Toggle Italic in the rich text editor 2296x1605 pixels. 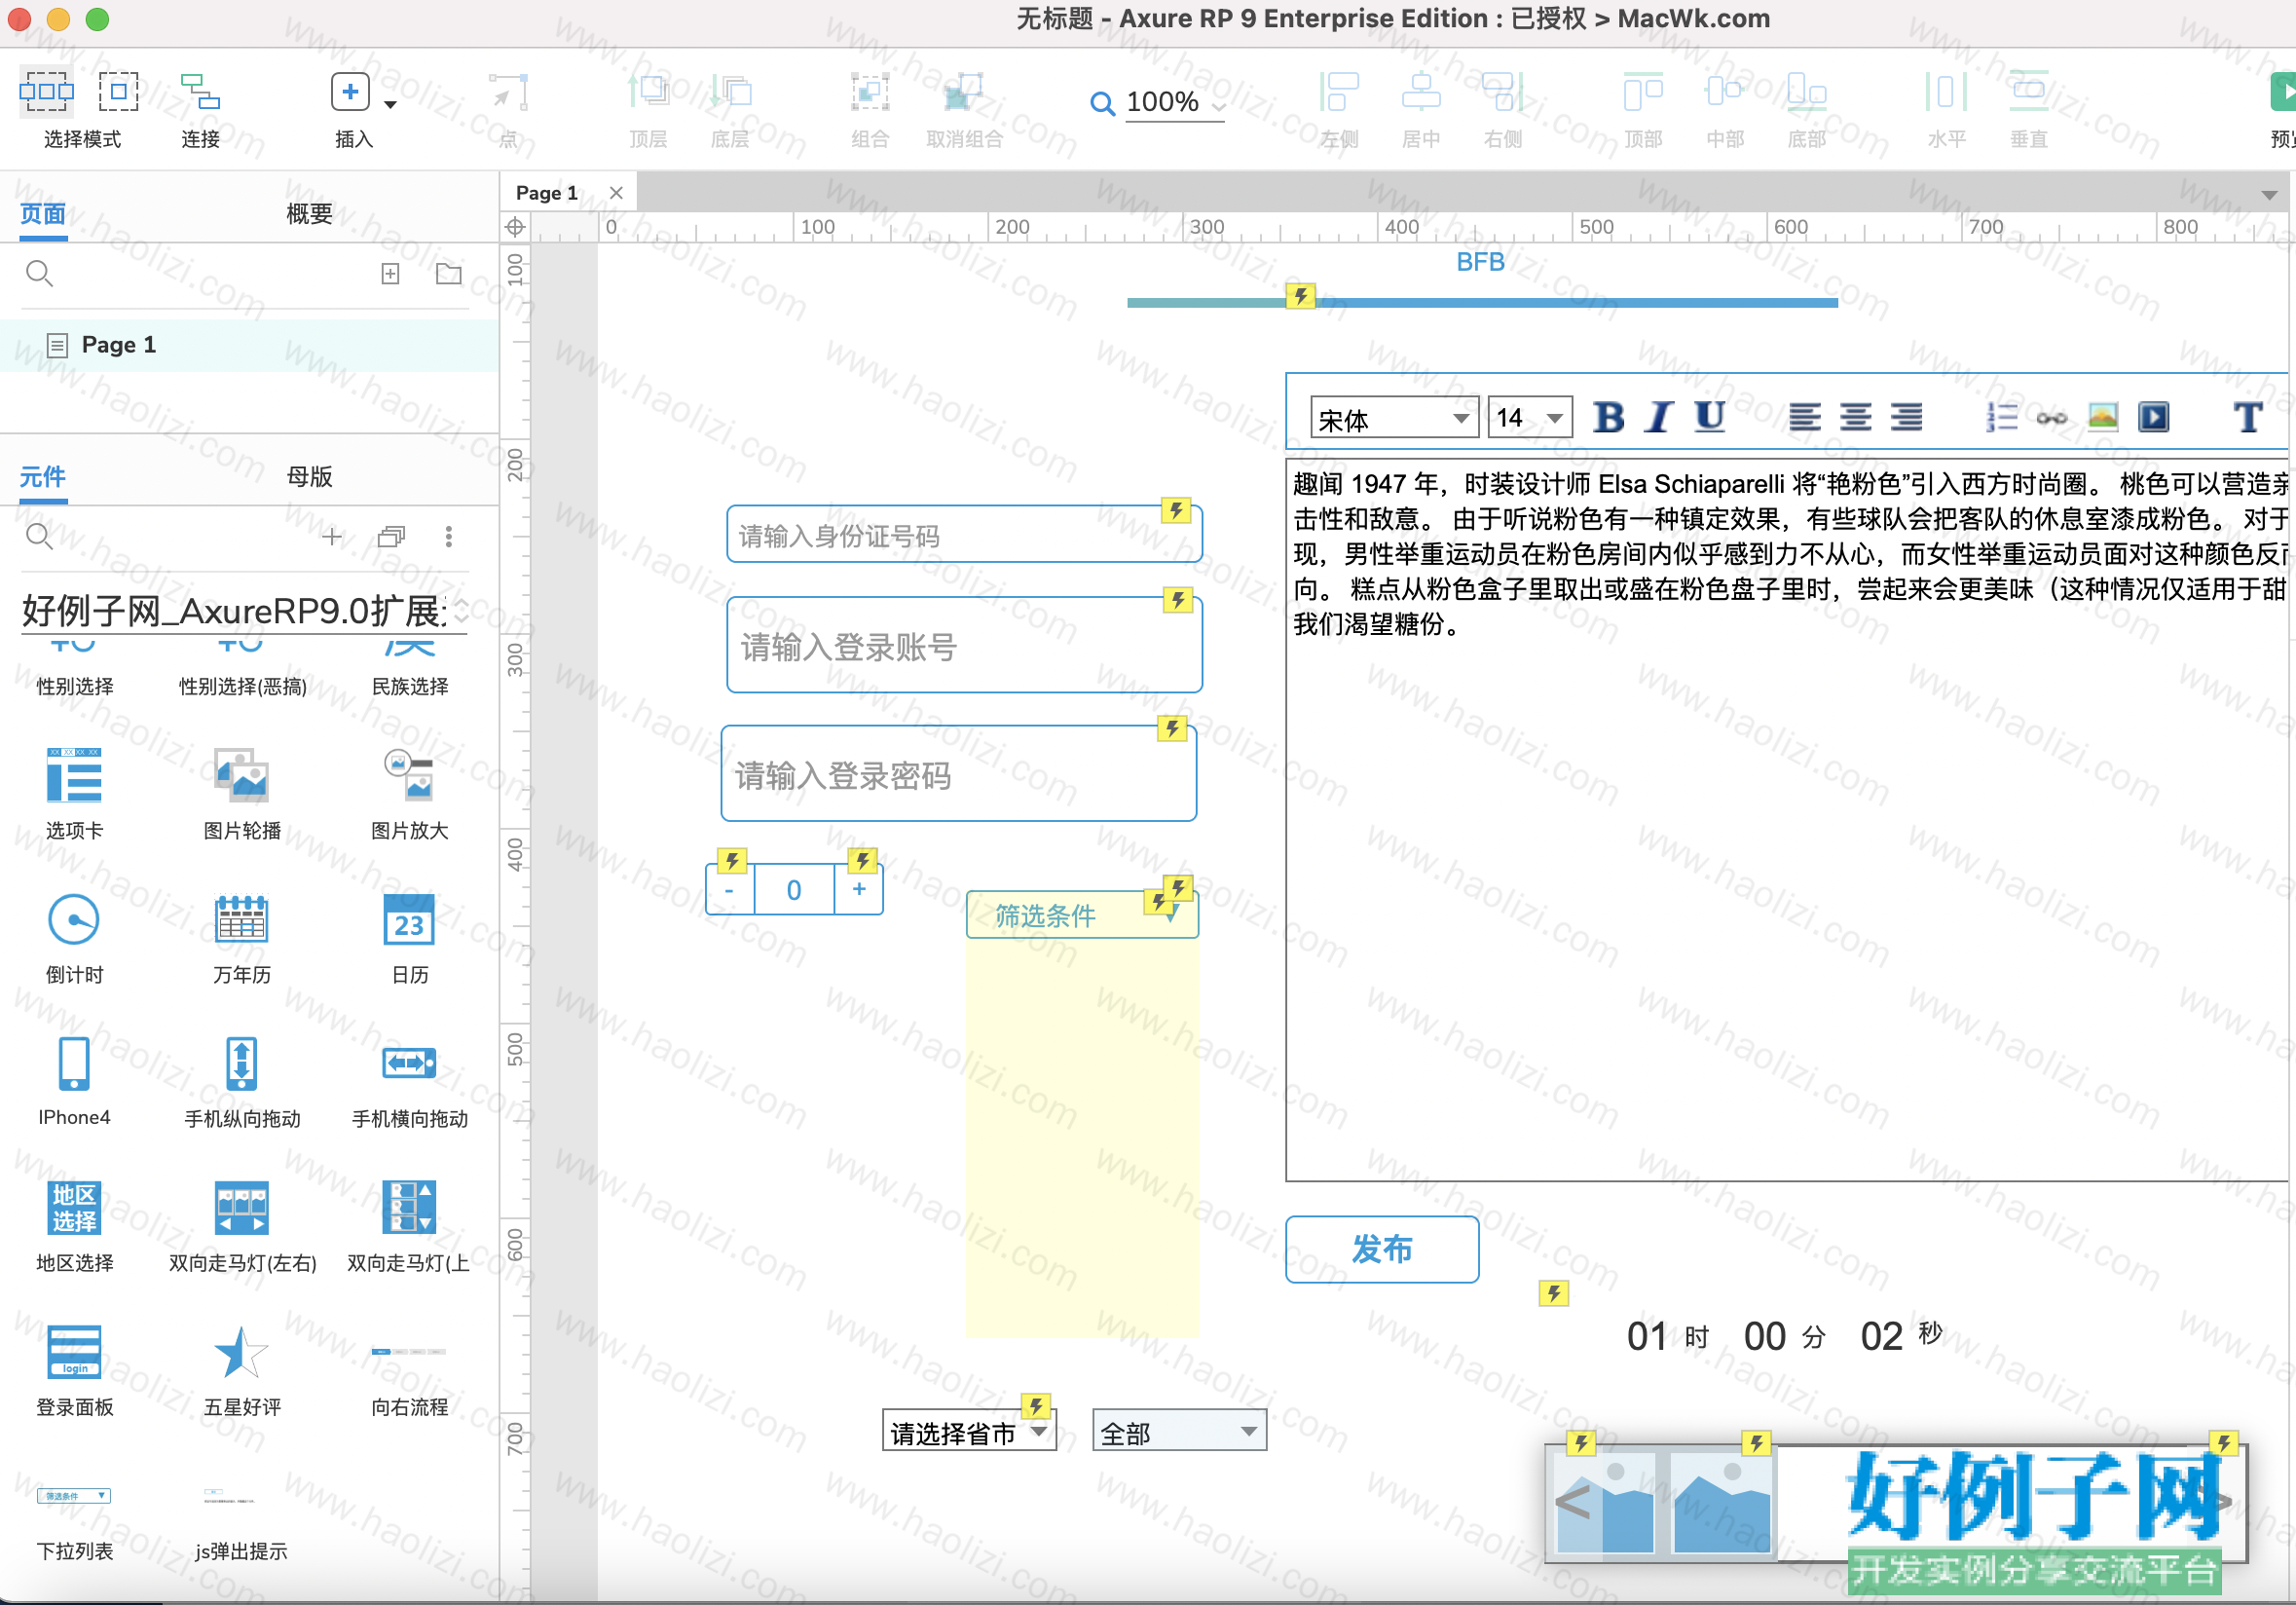point(1658,417)
